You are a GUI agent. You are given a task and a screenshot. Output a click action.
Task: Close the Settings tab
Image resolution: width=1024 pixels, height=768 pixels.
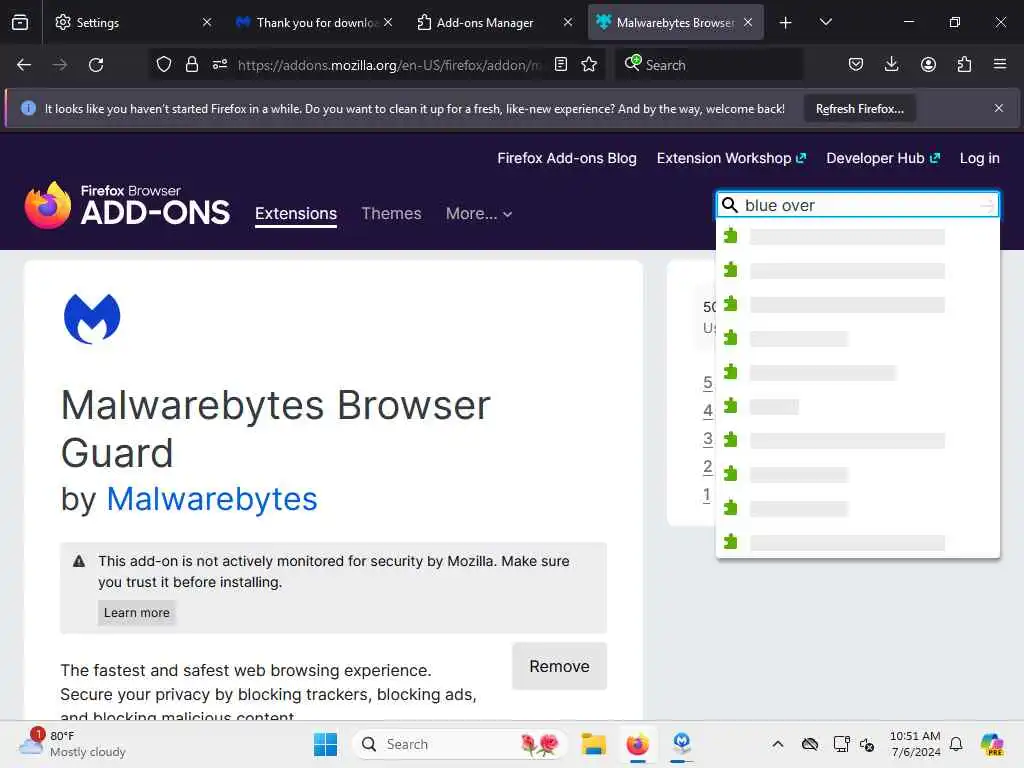coord(207,22)
